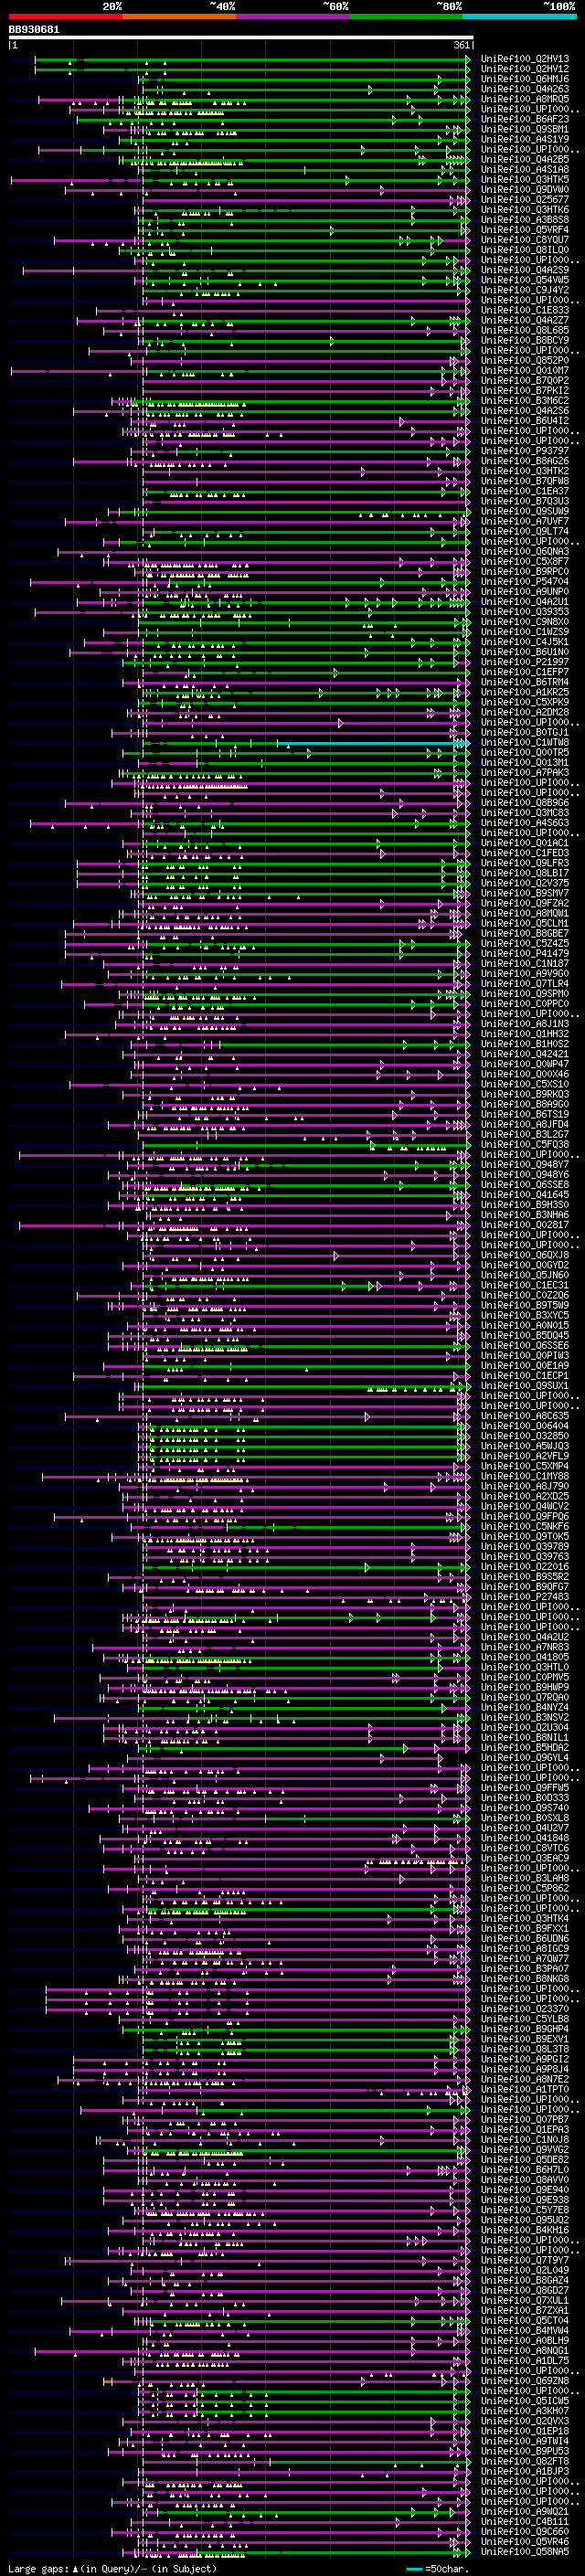Screen dimensions: 585x2576
Task: Click the 'Large gaps' legend text
Action: (38, 2568)
